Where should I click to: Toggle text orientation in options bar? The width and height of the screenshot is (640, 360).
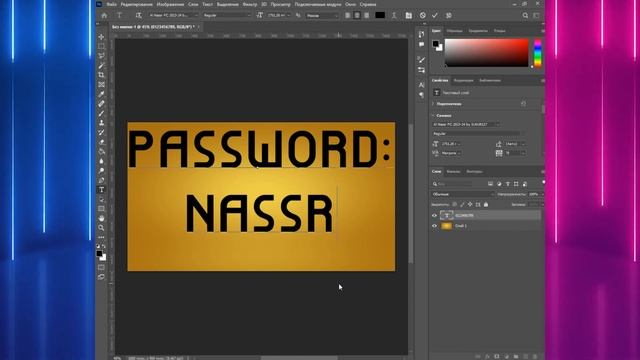point(139,15)
